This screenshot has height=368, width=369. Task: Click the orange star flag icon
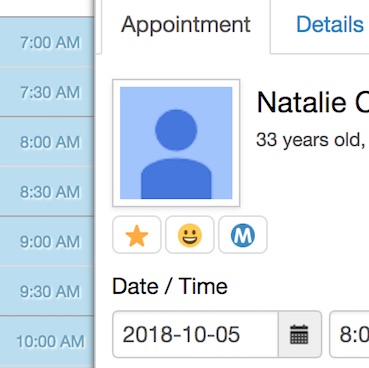point(137,235)
